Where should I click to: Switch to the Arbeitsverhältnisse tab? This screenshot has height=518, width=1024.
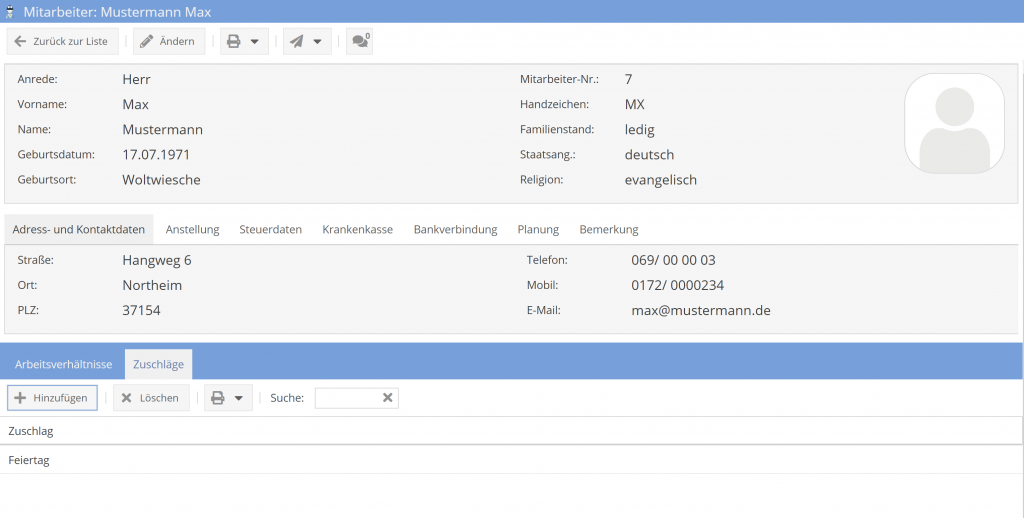(x=63, y=364)
